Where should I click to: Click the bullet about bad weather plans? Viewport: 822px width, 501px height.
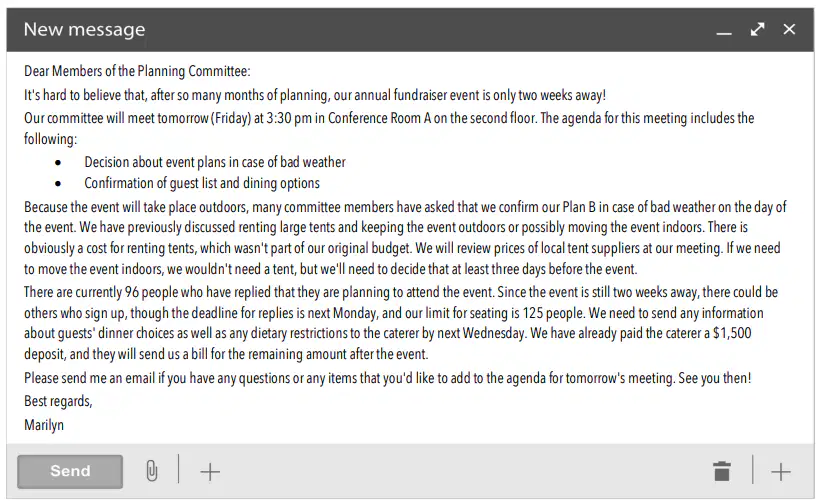coord(215,162)
